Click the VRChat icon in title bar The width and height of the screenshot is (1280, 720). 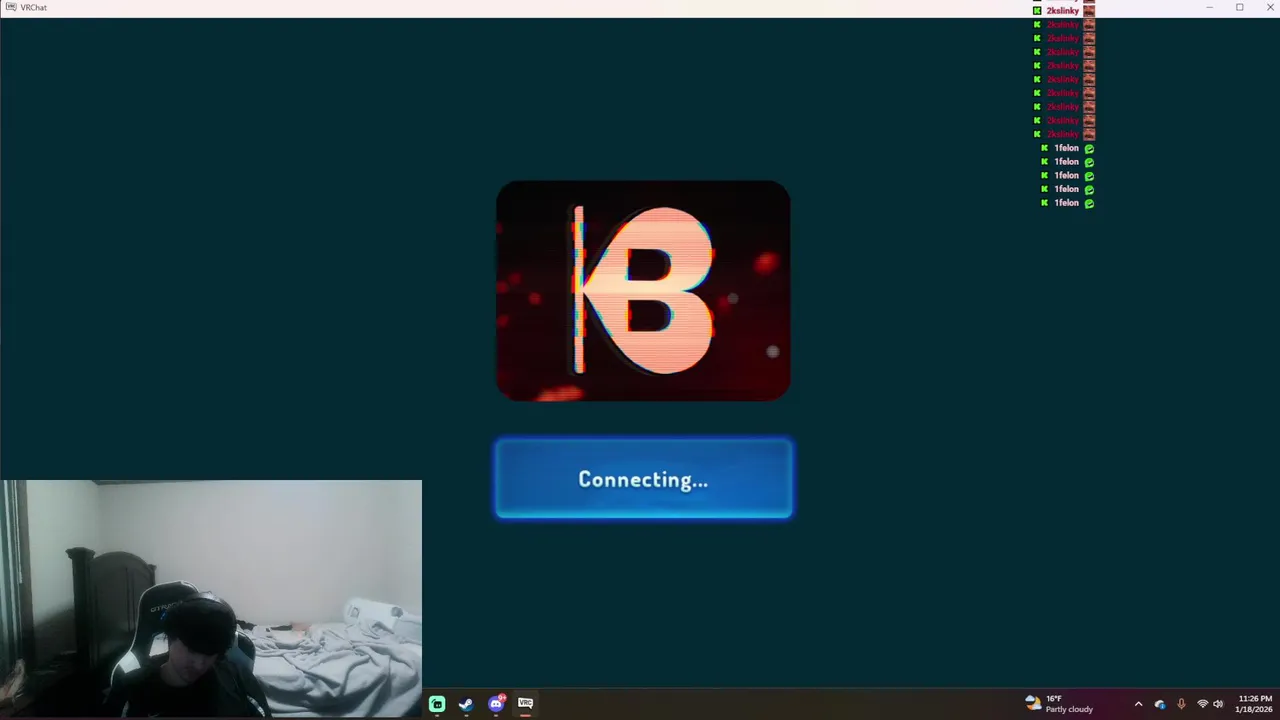click(x=10, y=7)
